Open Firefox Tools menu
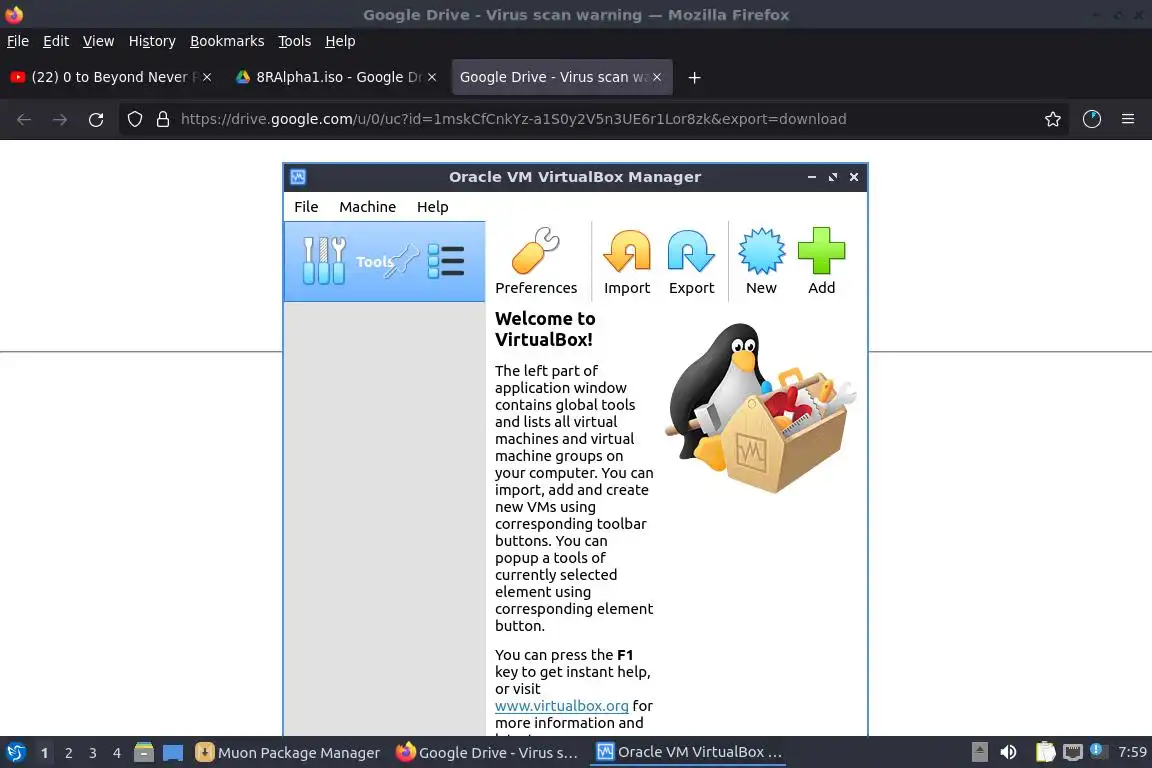The height and width of the screenshot is (768, 1152). click(x=295, y=41)
